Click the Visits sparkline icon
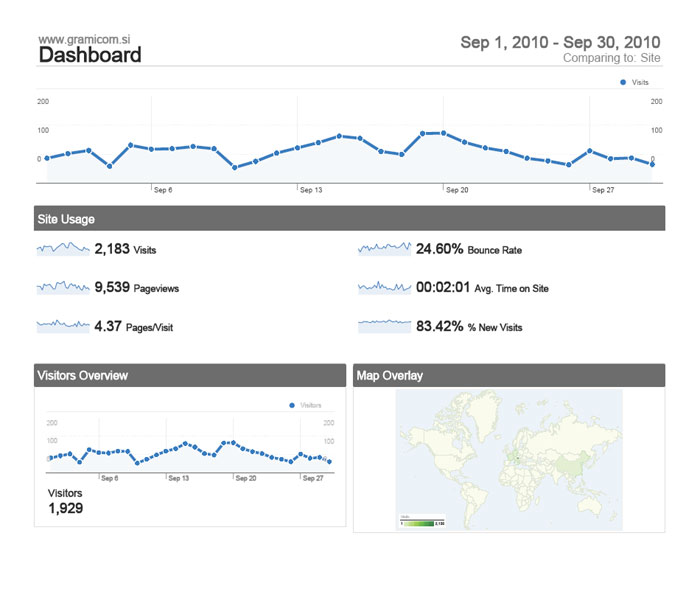 (63, 248)
